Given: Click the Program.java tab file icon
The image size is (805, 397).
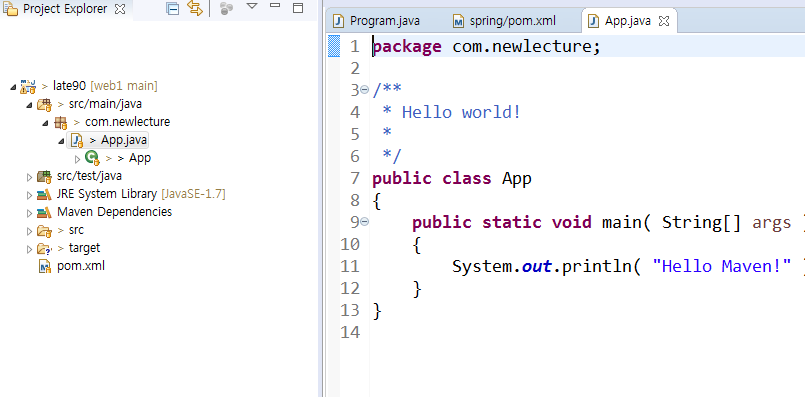Looking at the screenshot, I should pyautogui.click(x=338, y=21).
